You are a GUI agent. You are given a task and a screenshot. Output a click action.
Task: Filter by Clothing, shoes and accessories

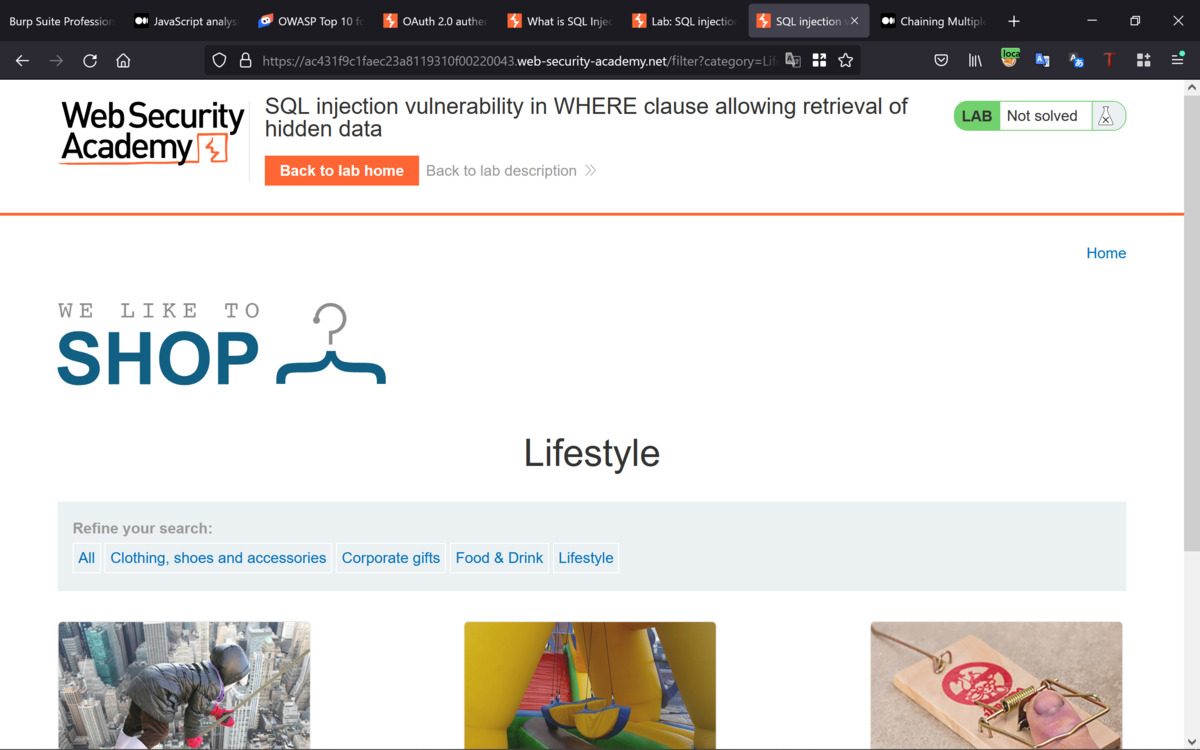click(x=218, y=558)
